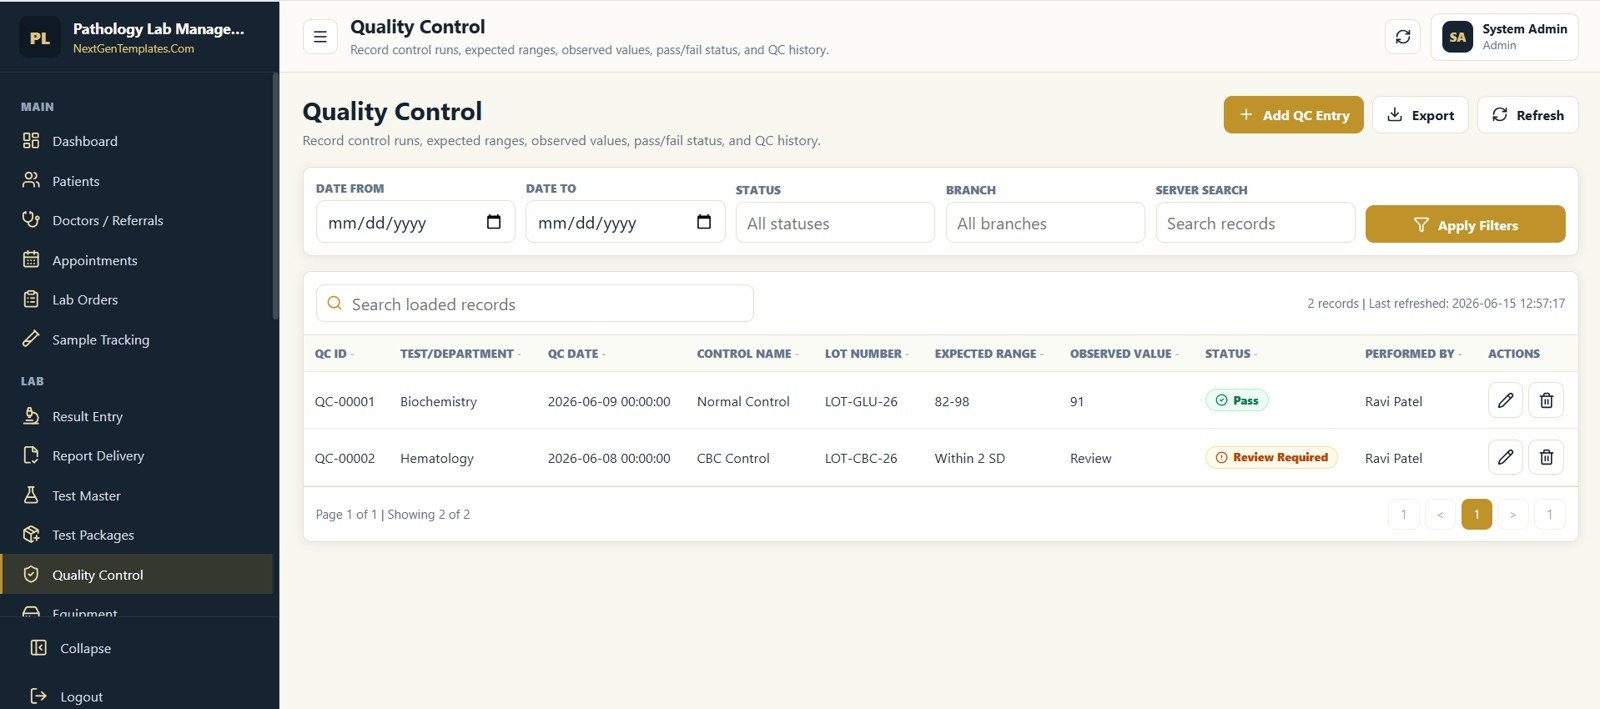Click the Refresh button beside Export
The height and width of the screenshot is (709, 1600).
[x=1528, y=115]
